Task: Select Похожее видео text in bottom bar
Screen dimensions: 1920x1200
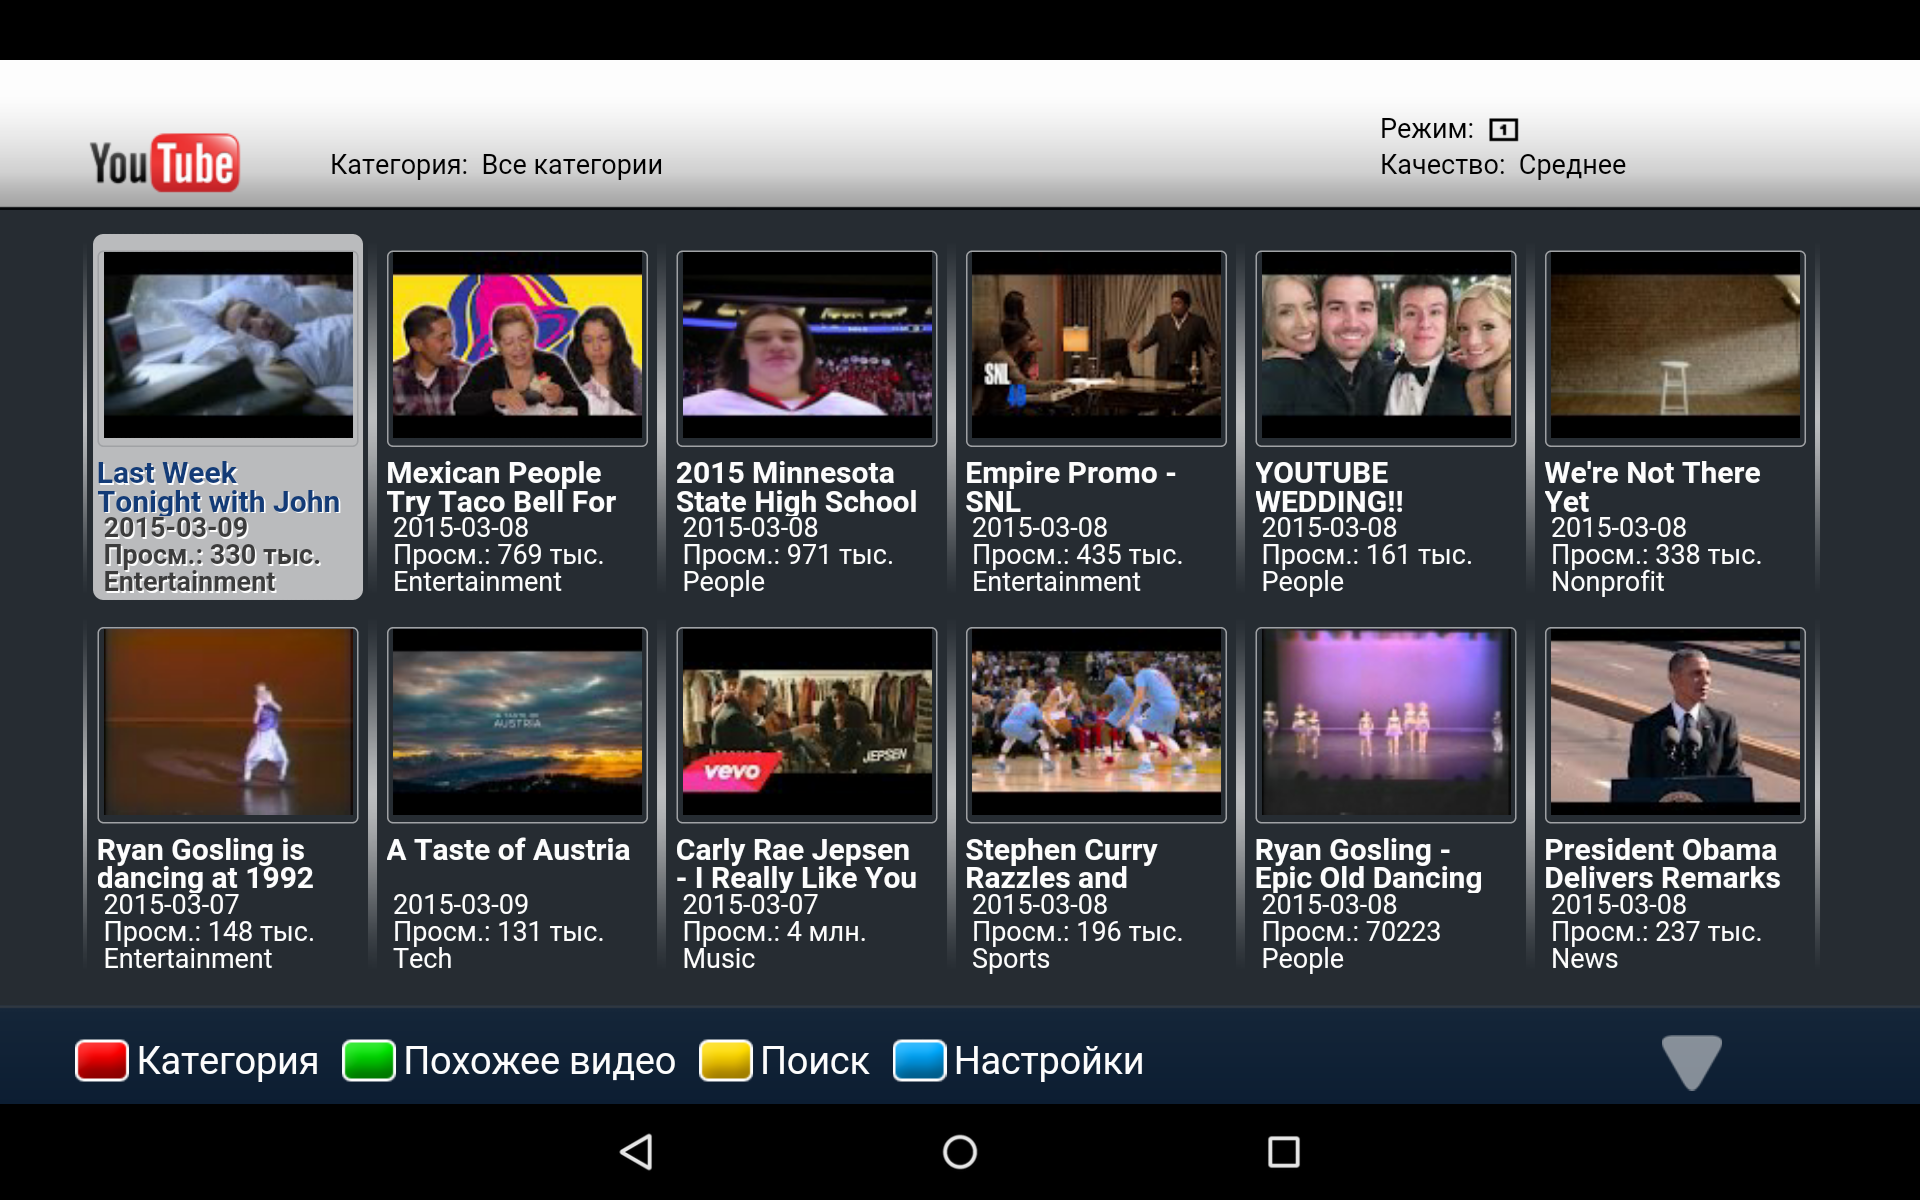Action: (540, 1061)
